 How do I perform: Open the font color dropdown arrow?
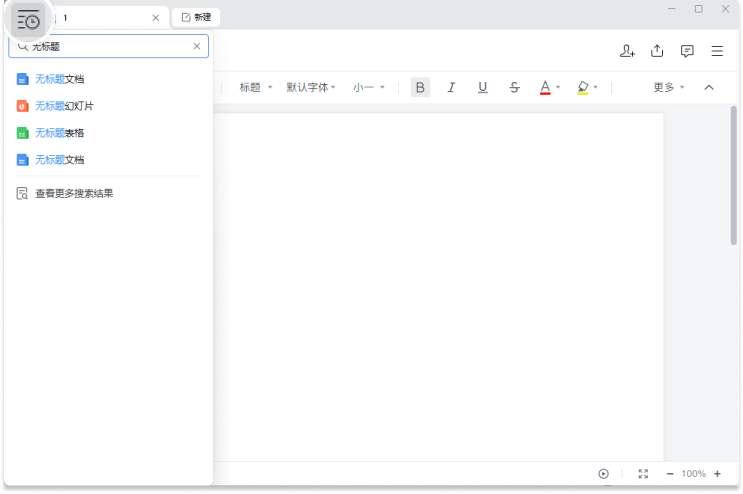pyautogui.click(x=558, y=87)
